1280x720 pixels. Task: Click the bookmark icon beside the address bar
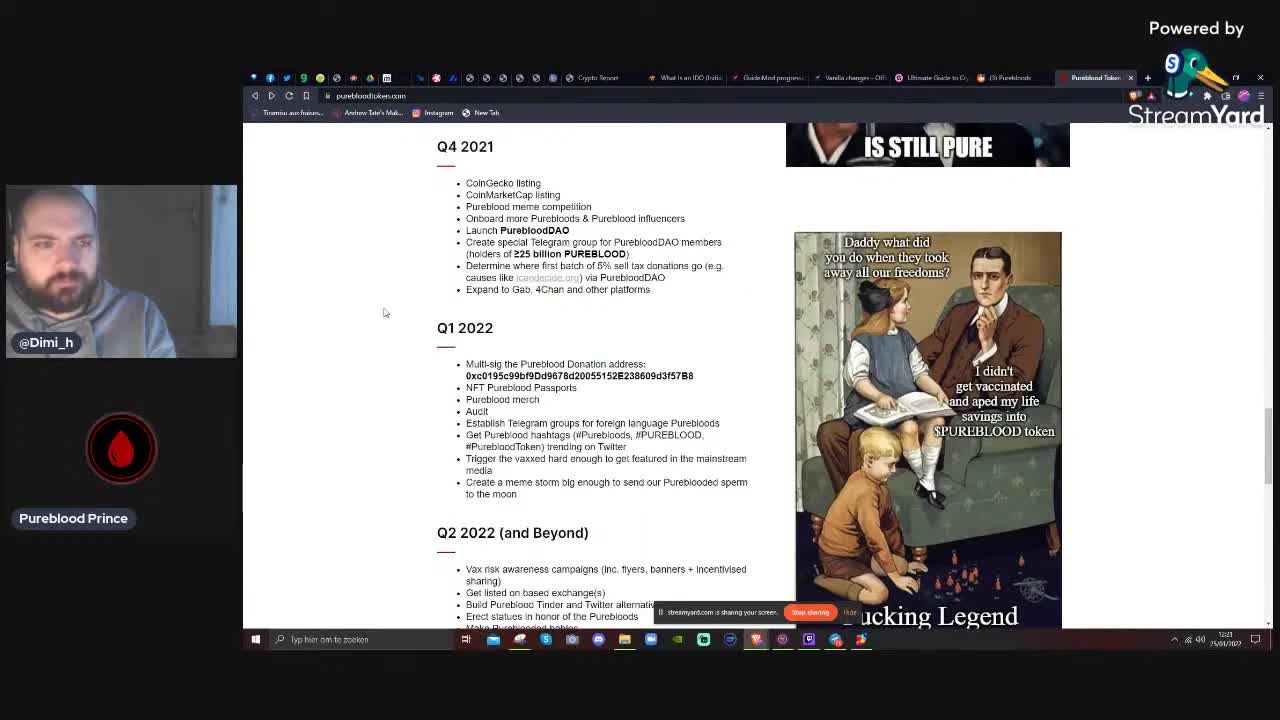coord(306,96)
